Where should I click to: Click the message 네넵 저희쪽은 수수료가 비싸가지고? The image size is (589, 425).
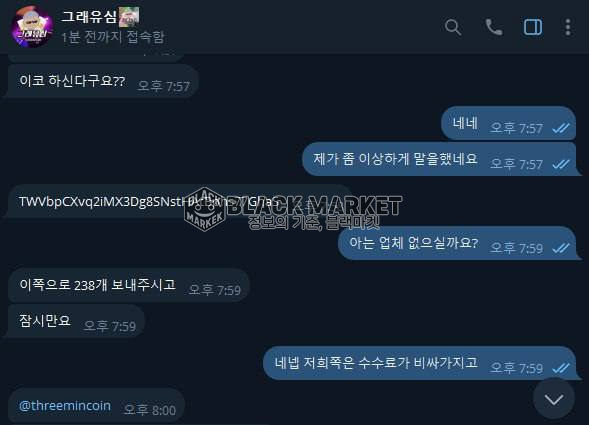420,363
